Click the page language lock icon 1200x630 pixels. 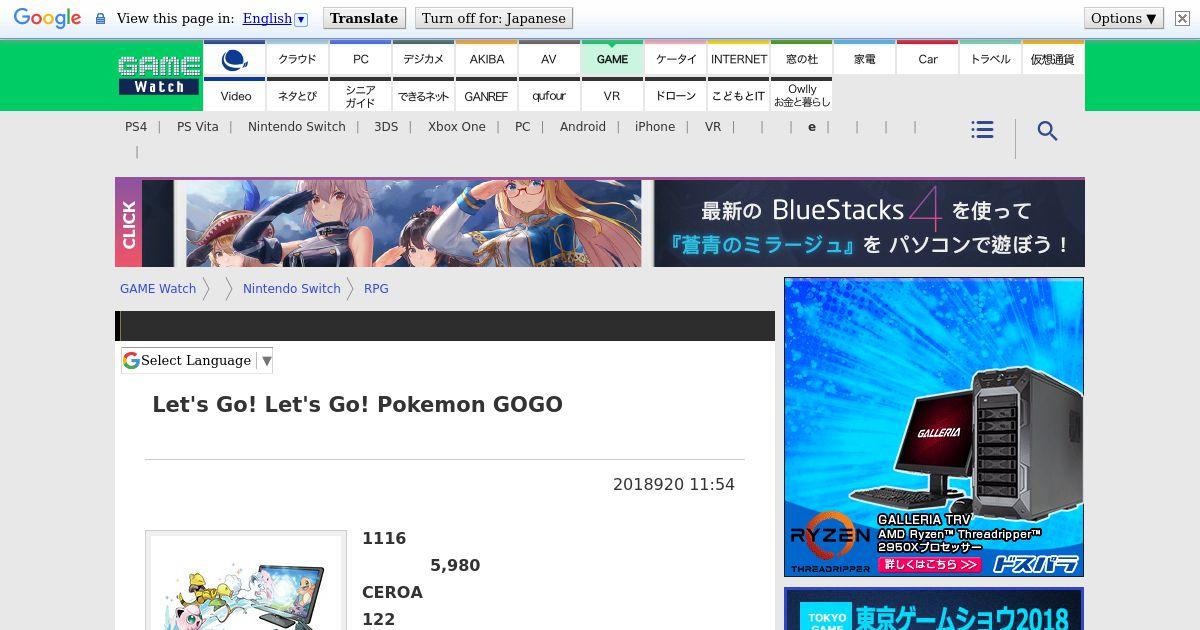point(100,19)
